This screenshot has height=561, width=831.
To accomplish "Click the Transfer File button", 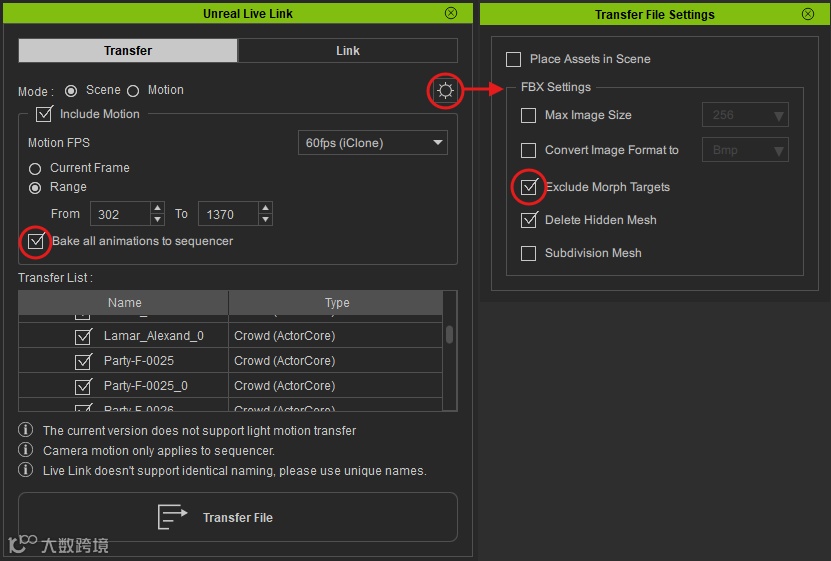I will click(x=237, y=517).
